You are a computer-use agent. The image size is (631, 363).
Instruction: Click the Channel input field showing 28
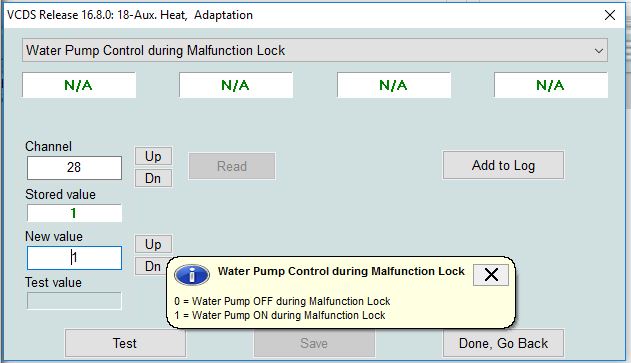tap(74, 168)
